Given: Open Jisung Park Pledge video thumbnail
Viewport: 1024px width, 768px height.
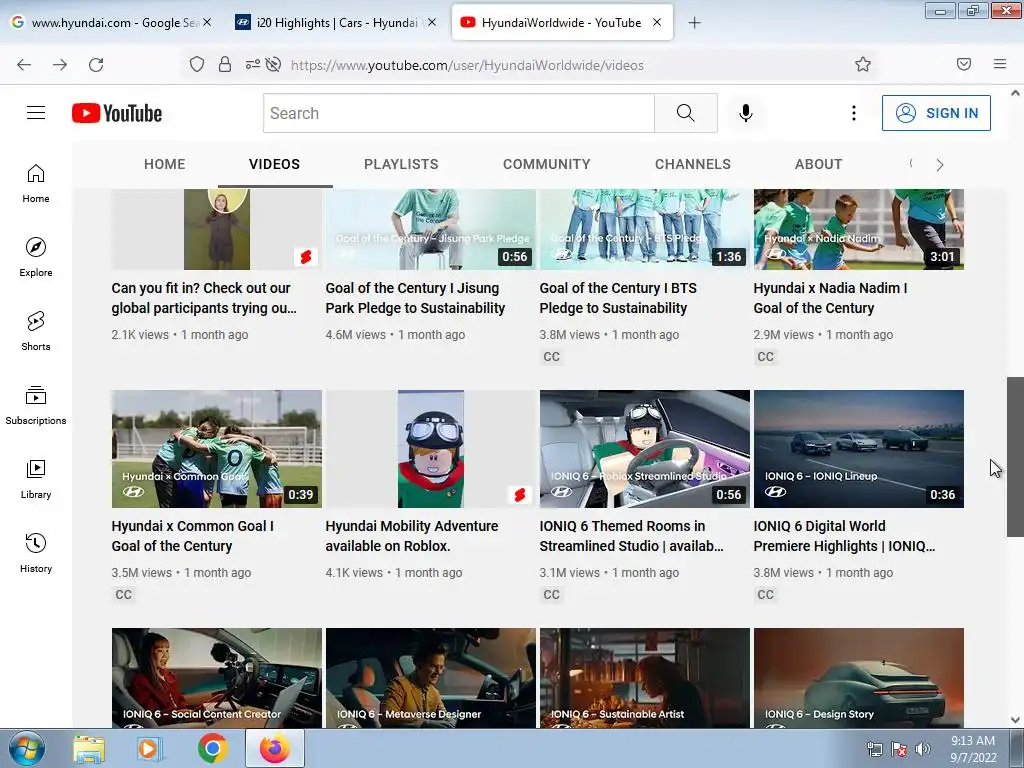Looking at the screenshot, I should point(430,229).
